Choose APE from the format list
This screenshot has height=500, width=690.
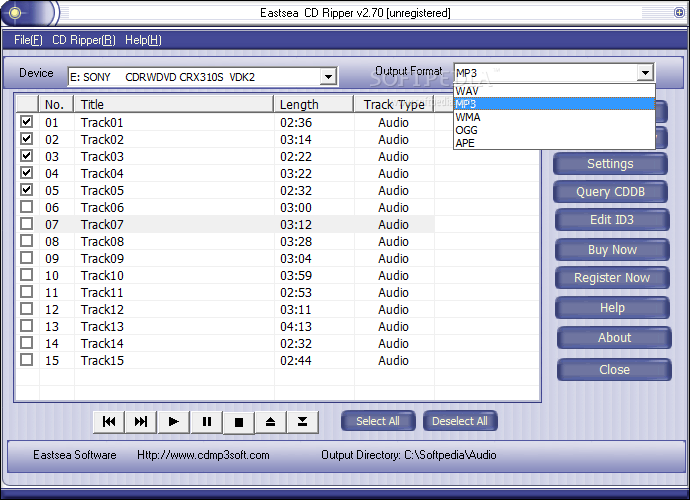pyautogui.click(x=554, y=143)
